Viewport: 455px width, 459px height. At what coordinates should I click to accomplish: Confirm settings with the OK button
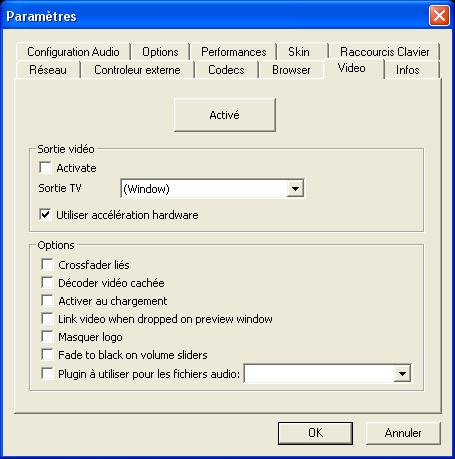point(315,433)
